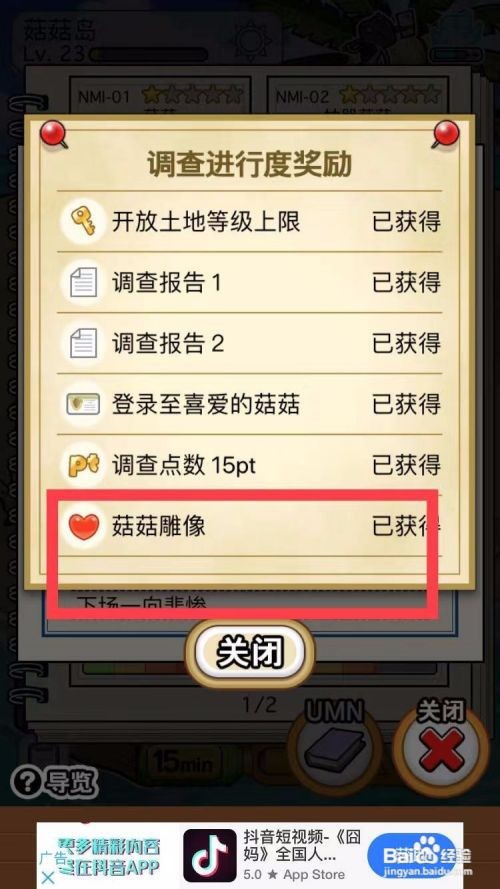500x889 pixels.
Task: Tap the golden key icon
Action: (83, 221)
